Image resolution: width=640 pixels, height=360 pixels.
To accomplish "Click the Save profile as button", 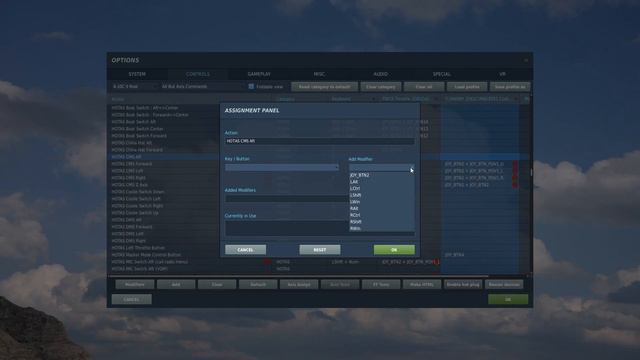I will (x=510, y=87).
